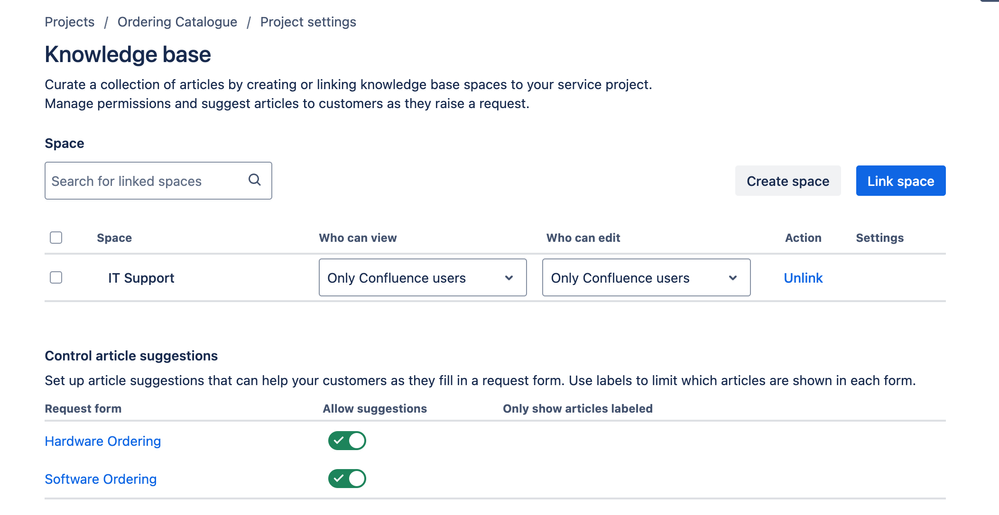
Task: Focus the Search for linked spaces field
Action: coord(145,181)
